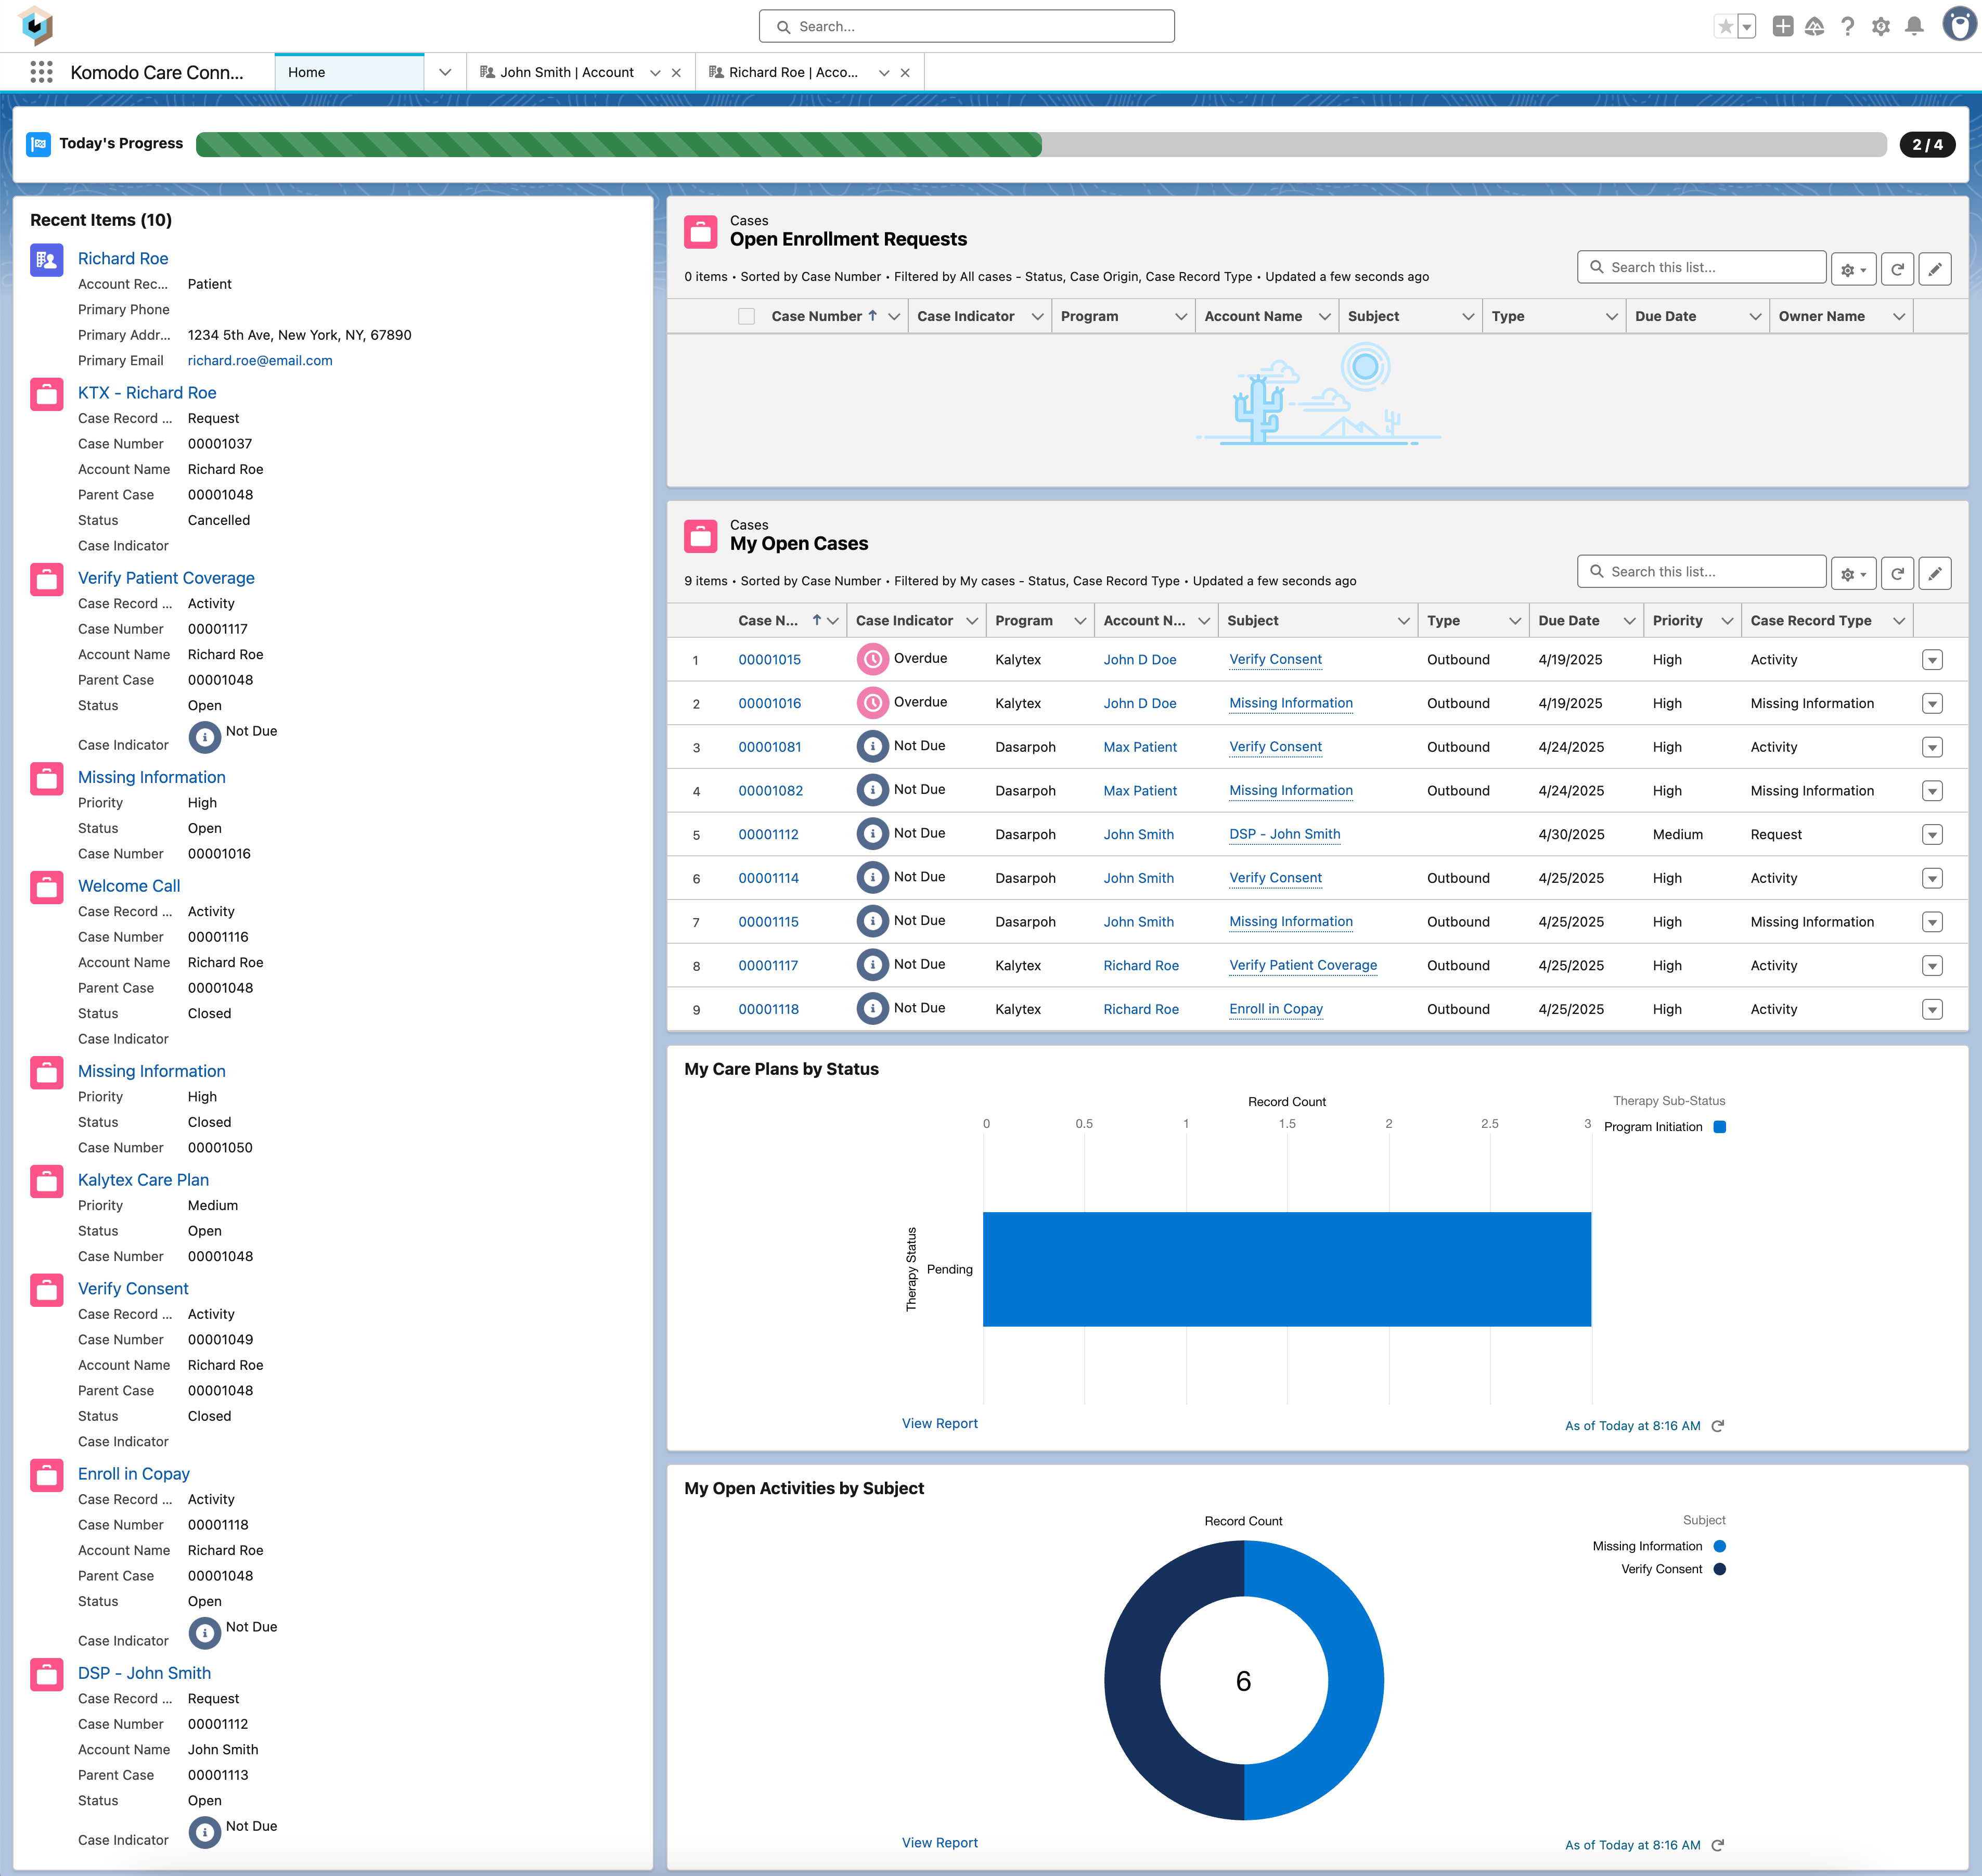Click the Pending blue chart bar
This screenshot has height=1876, width=1982.
click(x=1286, y=1269)
